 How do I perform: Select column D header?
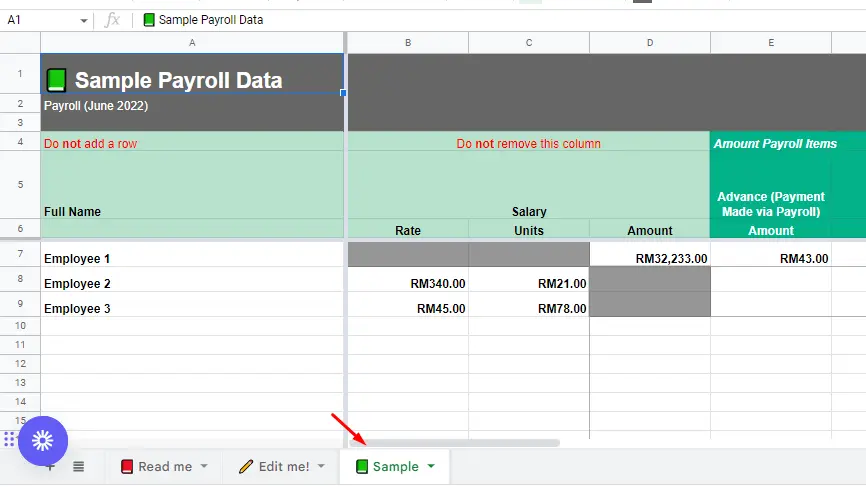(650, 43)
